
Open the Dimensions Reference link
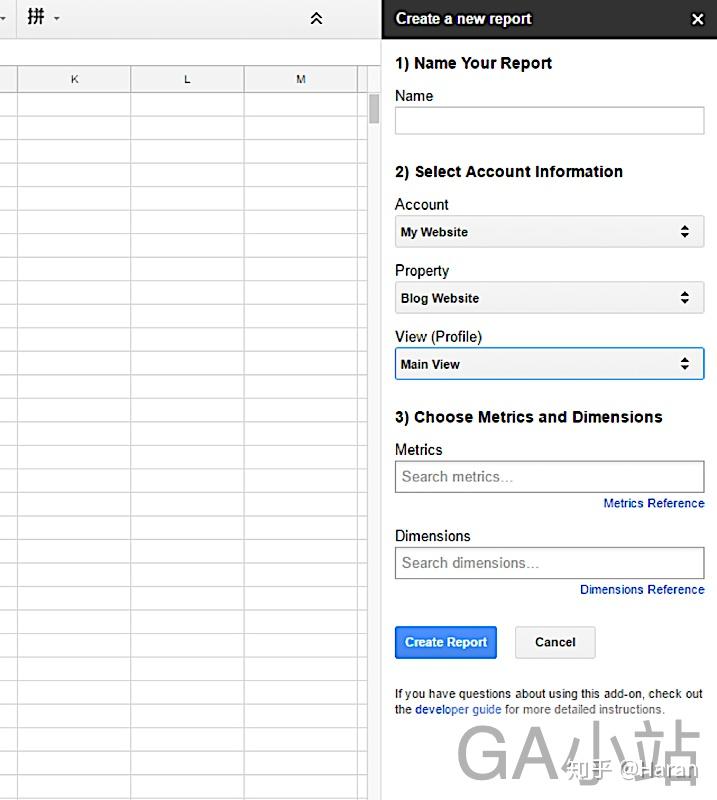(642, 590)
